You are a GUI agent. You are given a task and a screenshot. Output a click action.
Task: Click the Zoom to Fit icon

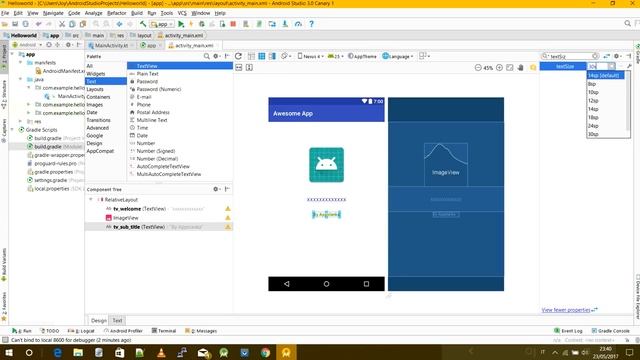tap(509, 67)
